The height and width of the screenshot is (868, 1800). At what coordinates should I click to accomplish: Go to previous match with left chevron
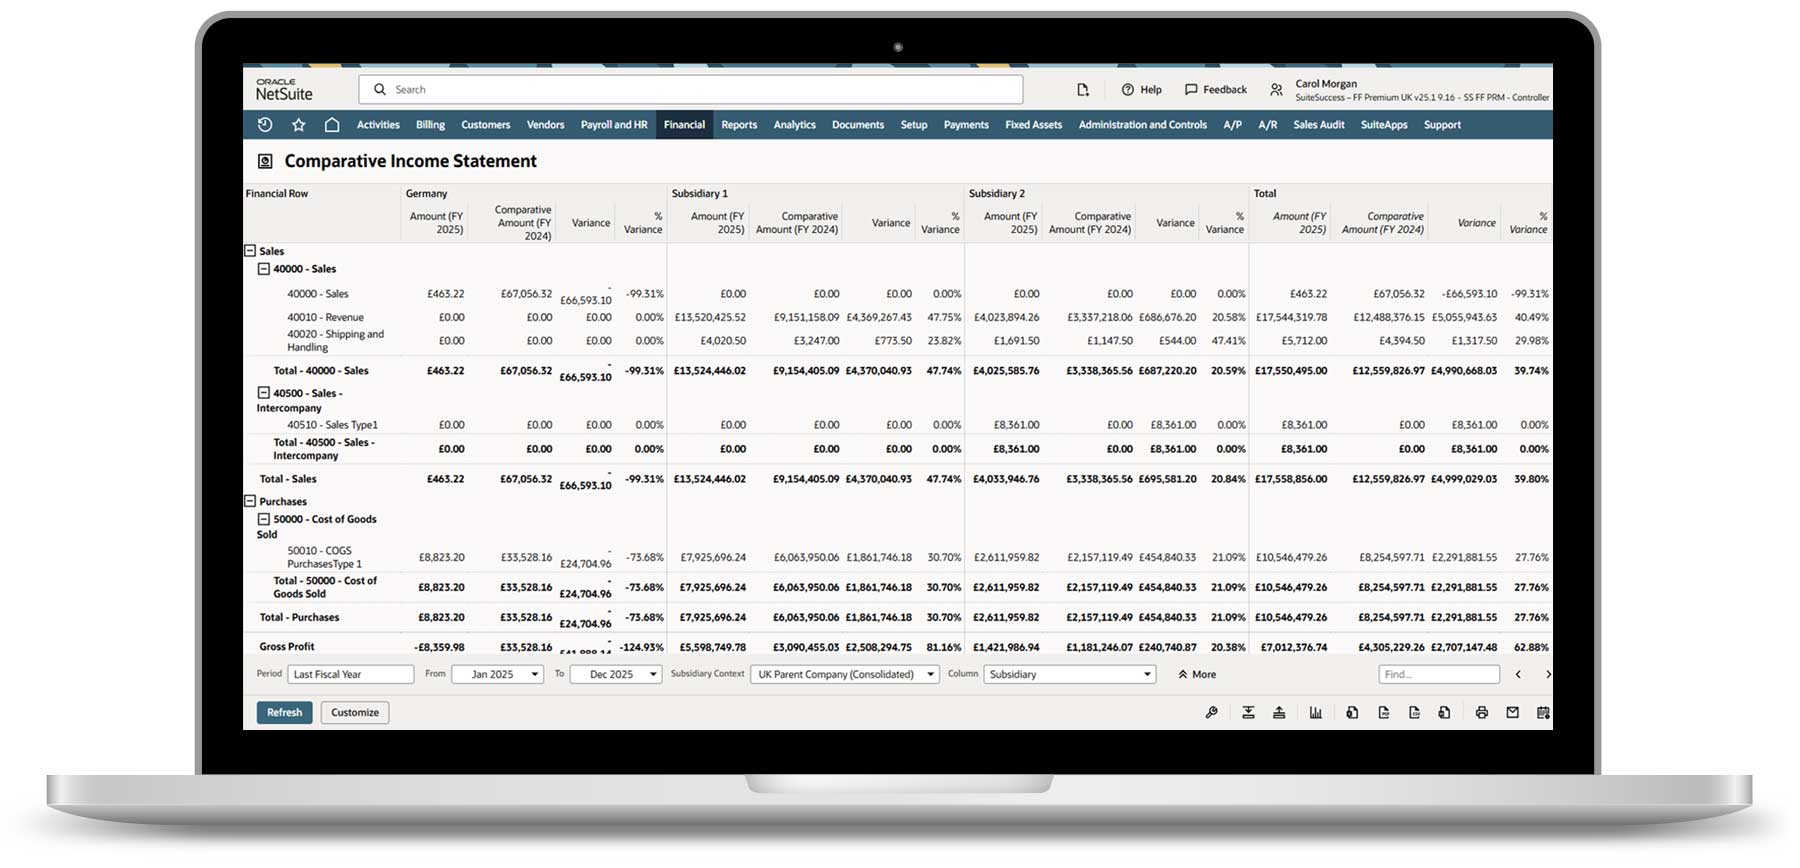tap(1518, 675)
